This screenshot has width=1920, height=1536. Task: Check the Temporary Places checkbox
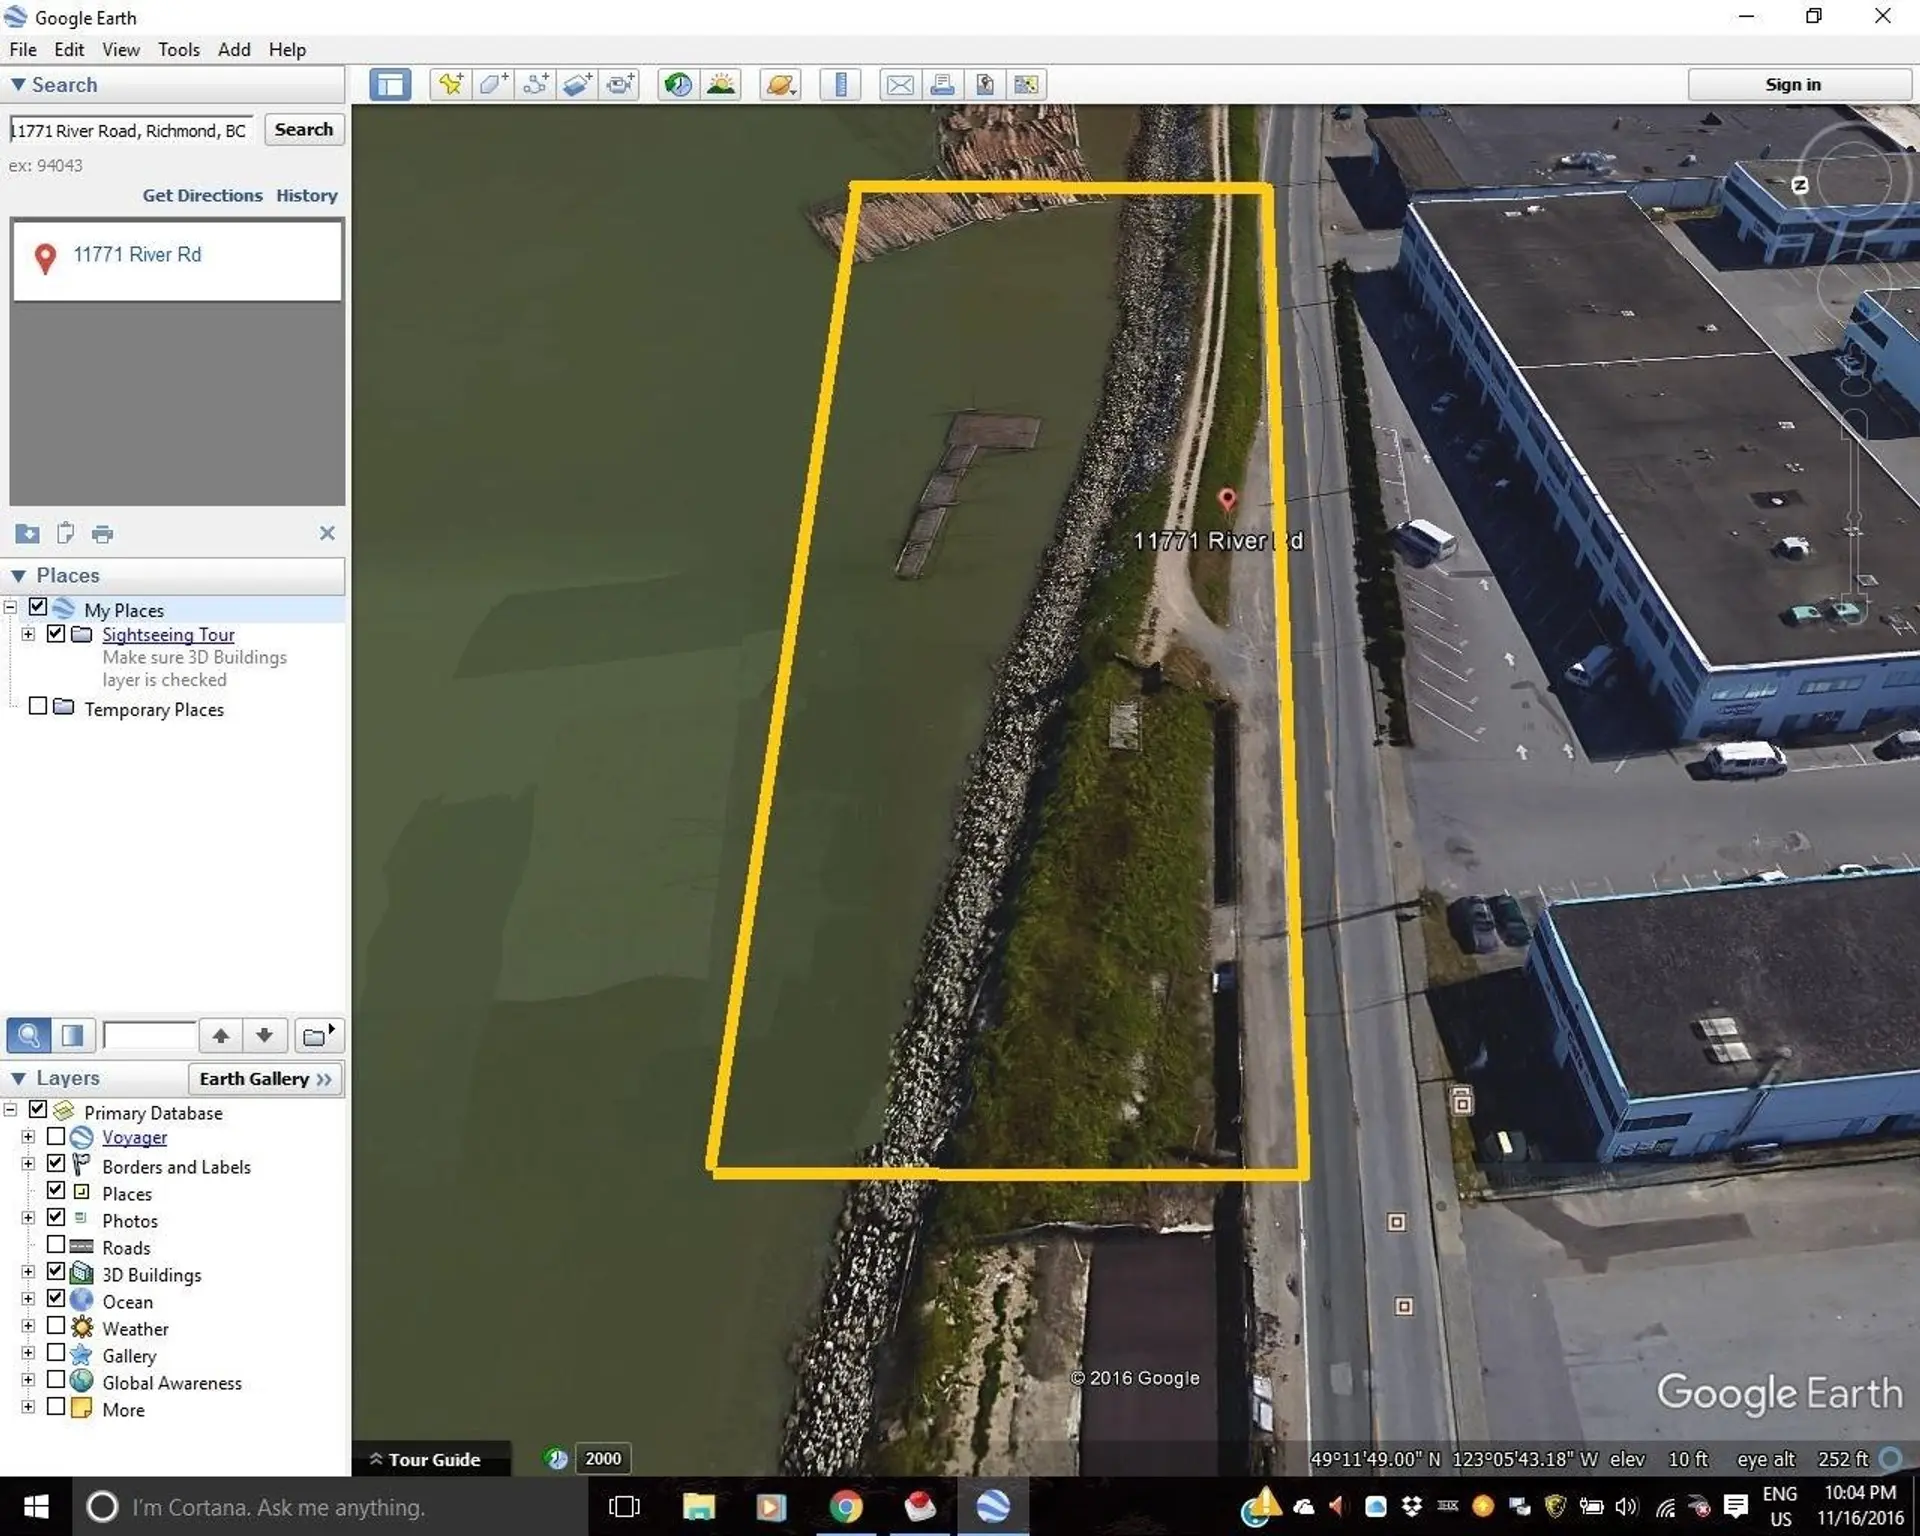[x=38, y=707]
